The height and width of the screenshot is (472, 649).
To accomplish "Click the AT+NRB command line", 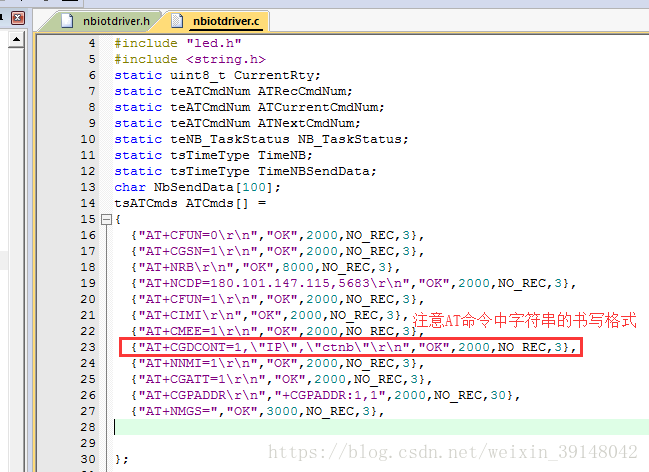I will (265, 267).
